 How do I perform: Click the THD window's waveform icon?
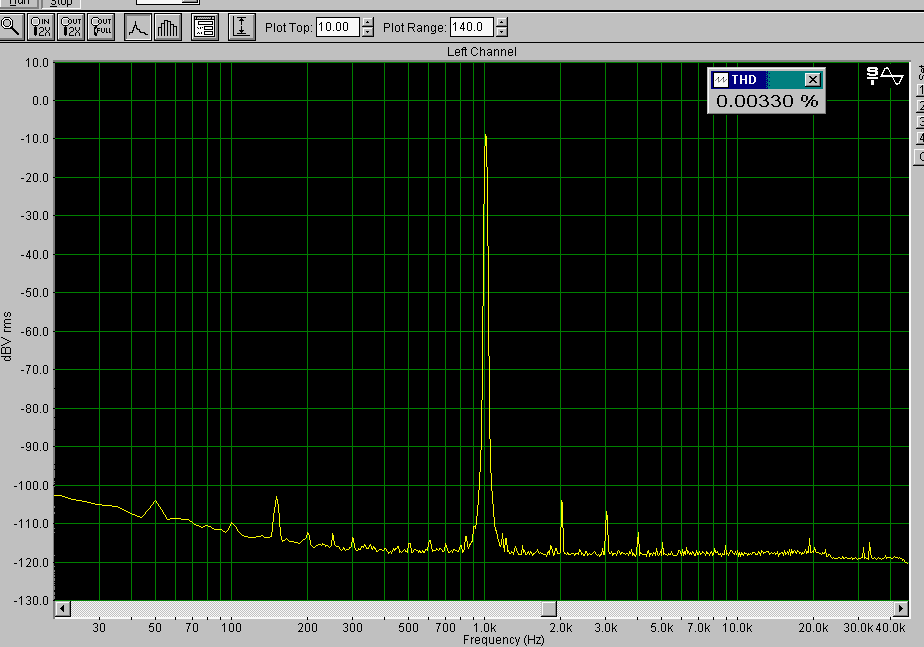pyautogui.click(x=720, y=80)
